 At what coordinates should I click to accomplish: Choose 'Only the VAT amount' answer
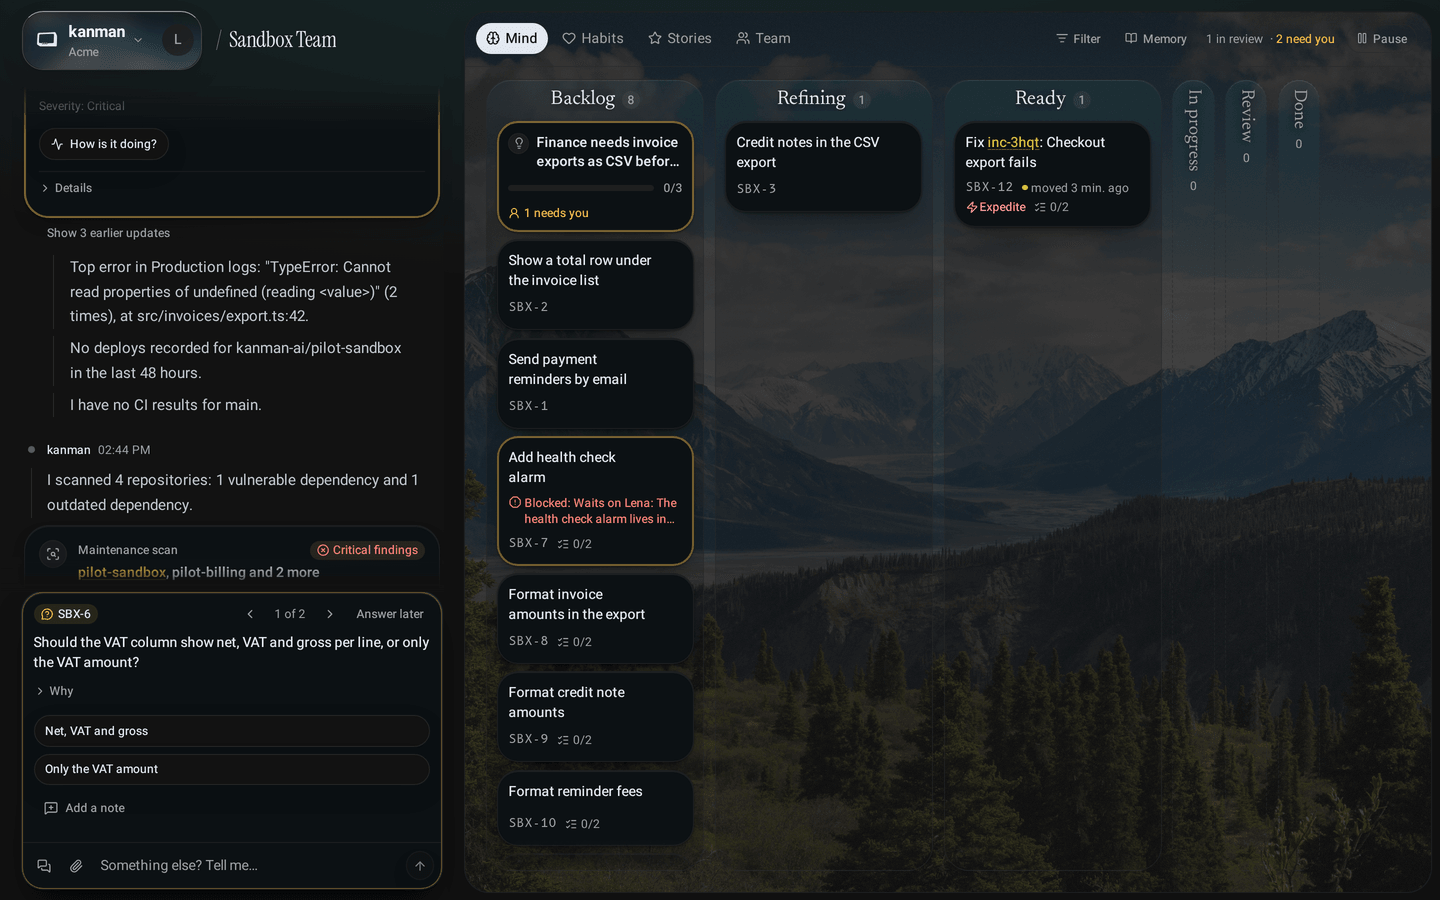pyautogui.click(x=232, y=769)
